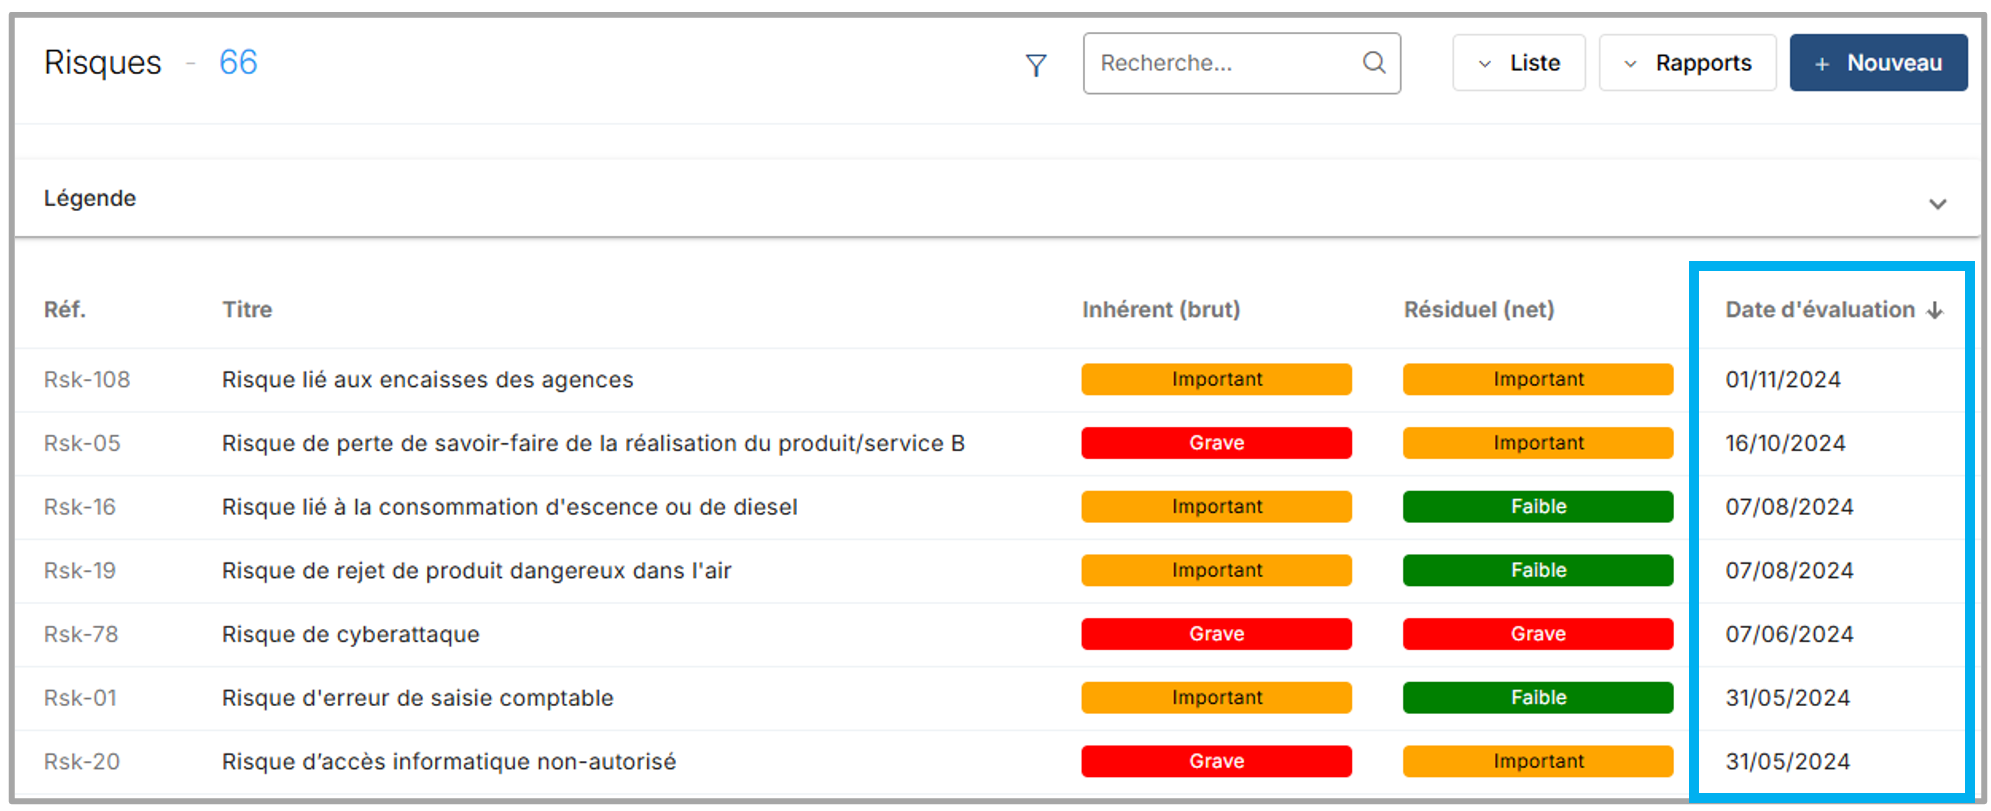
Task: Click orange Important residual badge for Rsk-20
Action: [x=1537, y=761]
